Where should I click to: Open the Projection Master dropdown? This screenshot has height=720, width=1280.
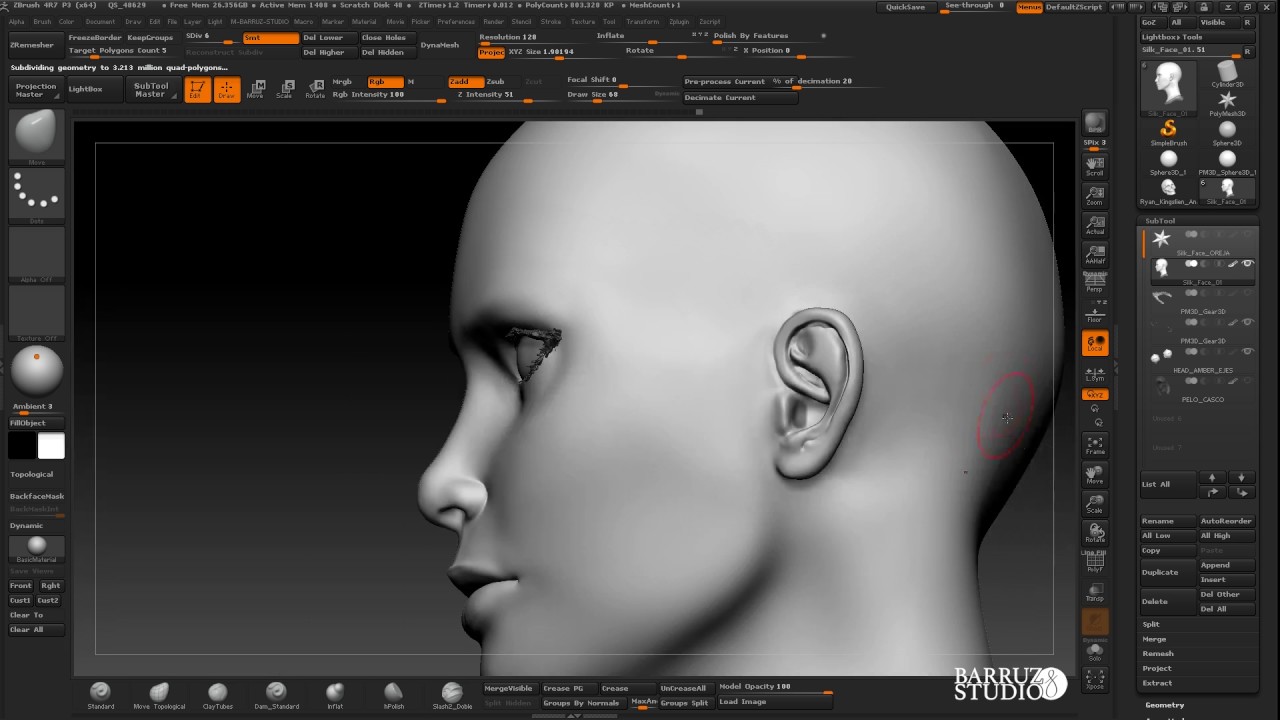coord(36,89)
